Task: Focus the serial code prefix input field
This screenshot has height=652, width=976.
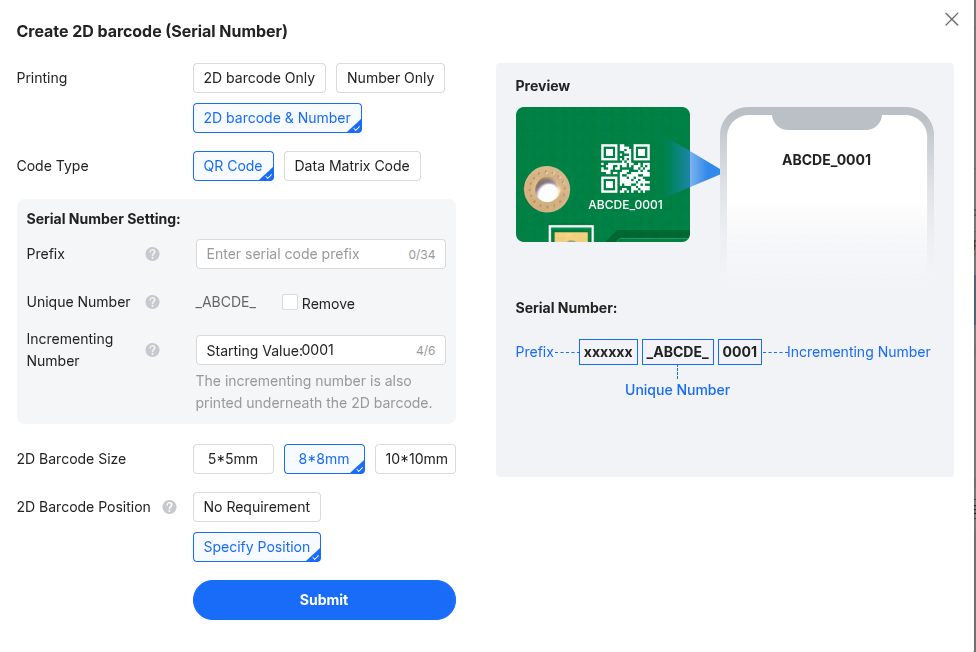Action: (x=321, y=254)
